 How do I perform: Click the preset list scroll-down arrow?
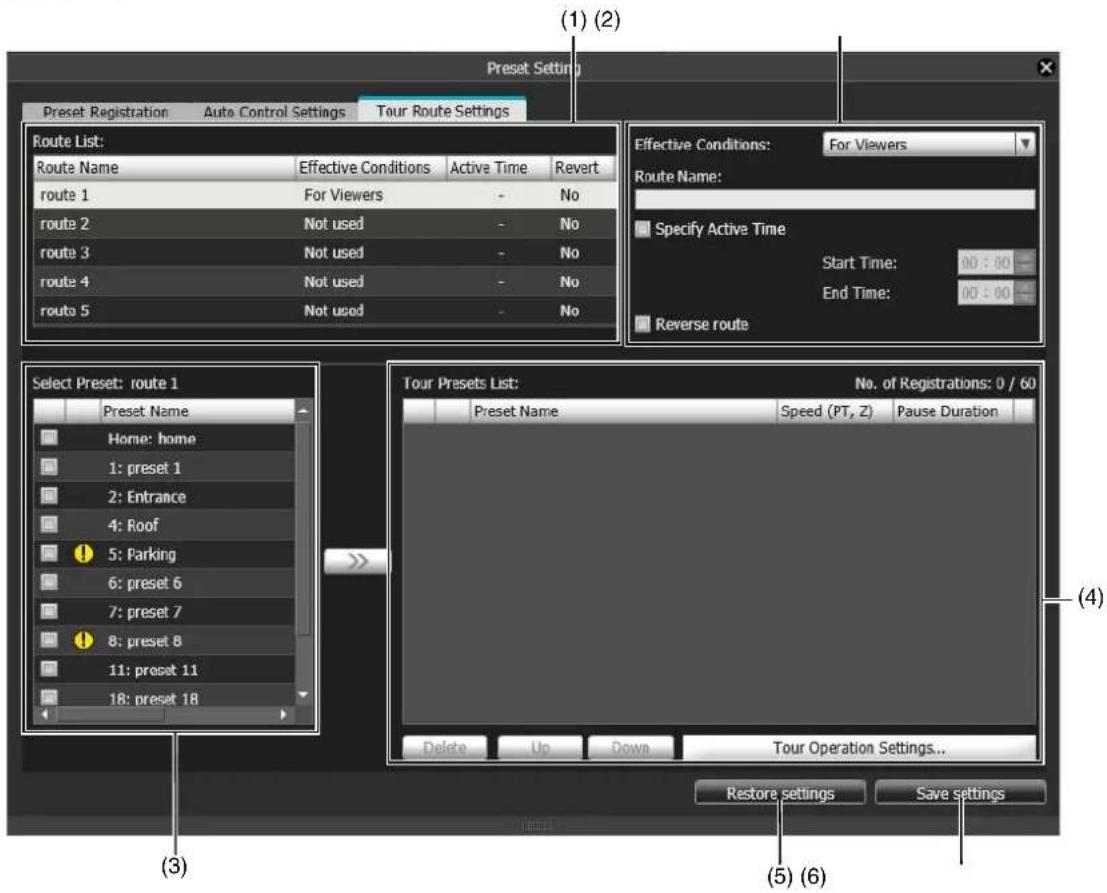(x=304, y=695)
